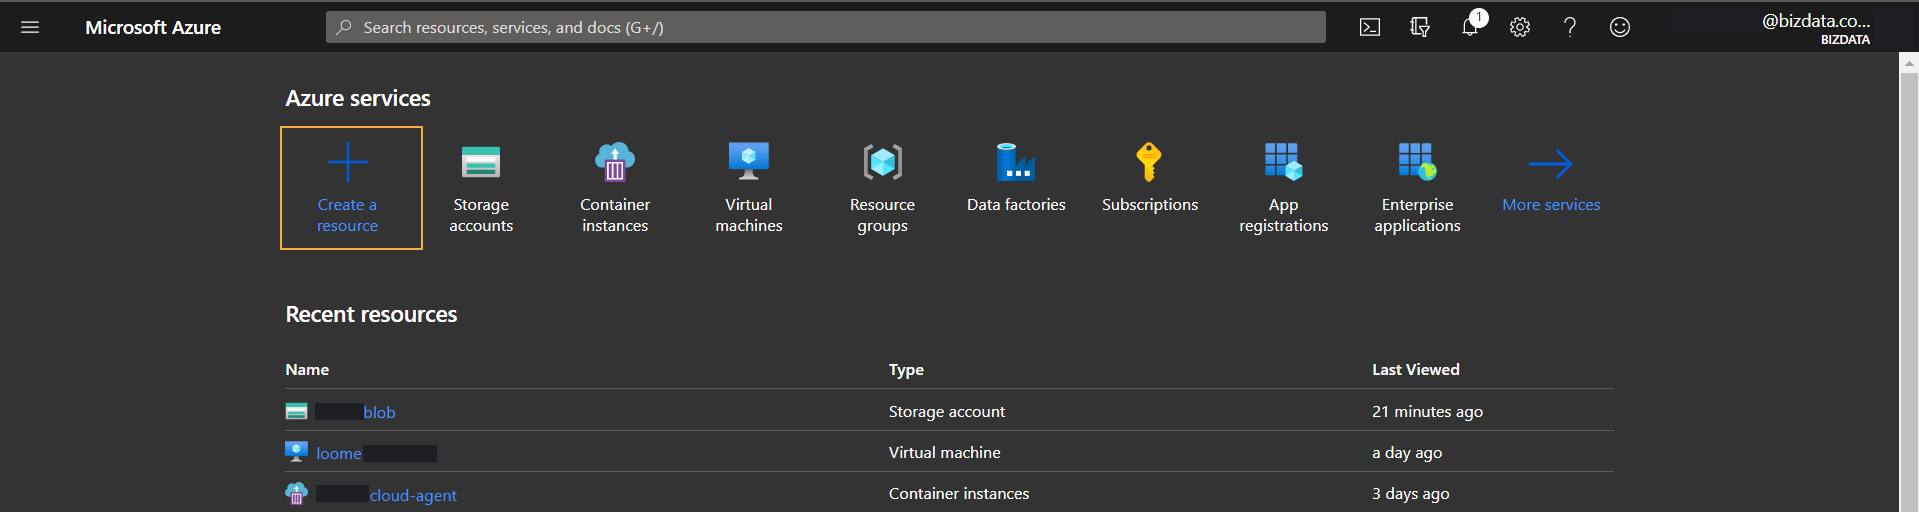This screenshot has width=1919, height=512.
Task: Click the 21 minutes ago cell
Action: (1427, 411)
